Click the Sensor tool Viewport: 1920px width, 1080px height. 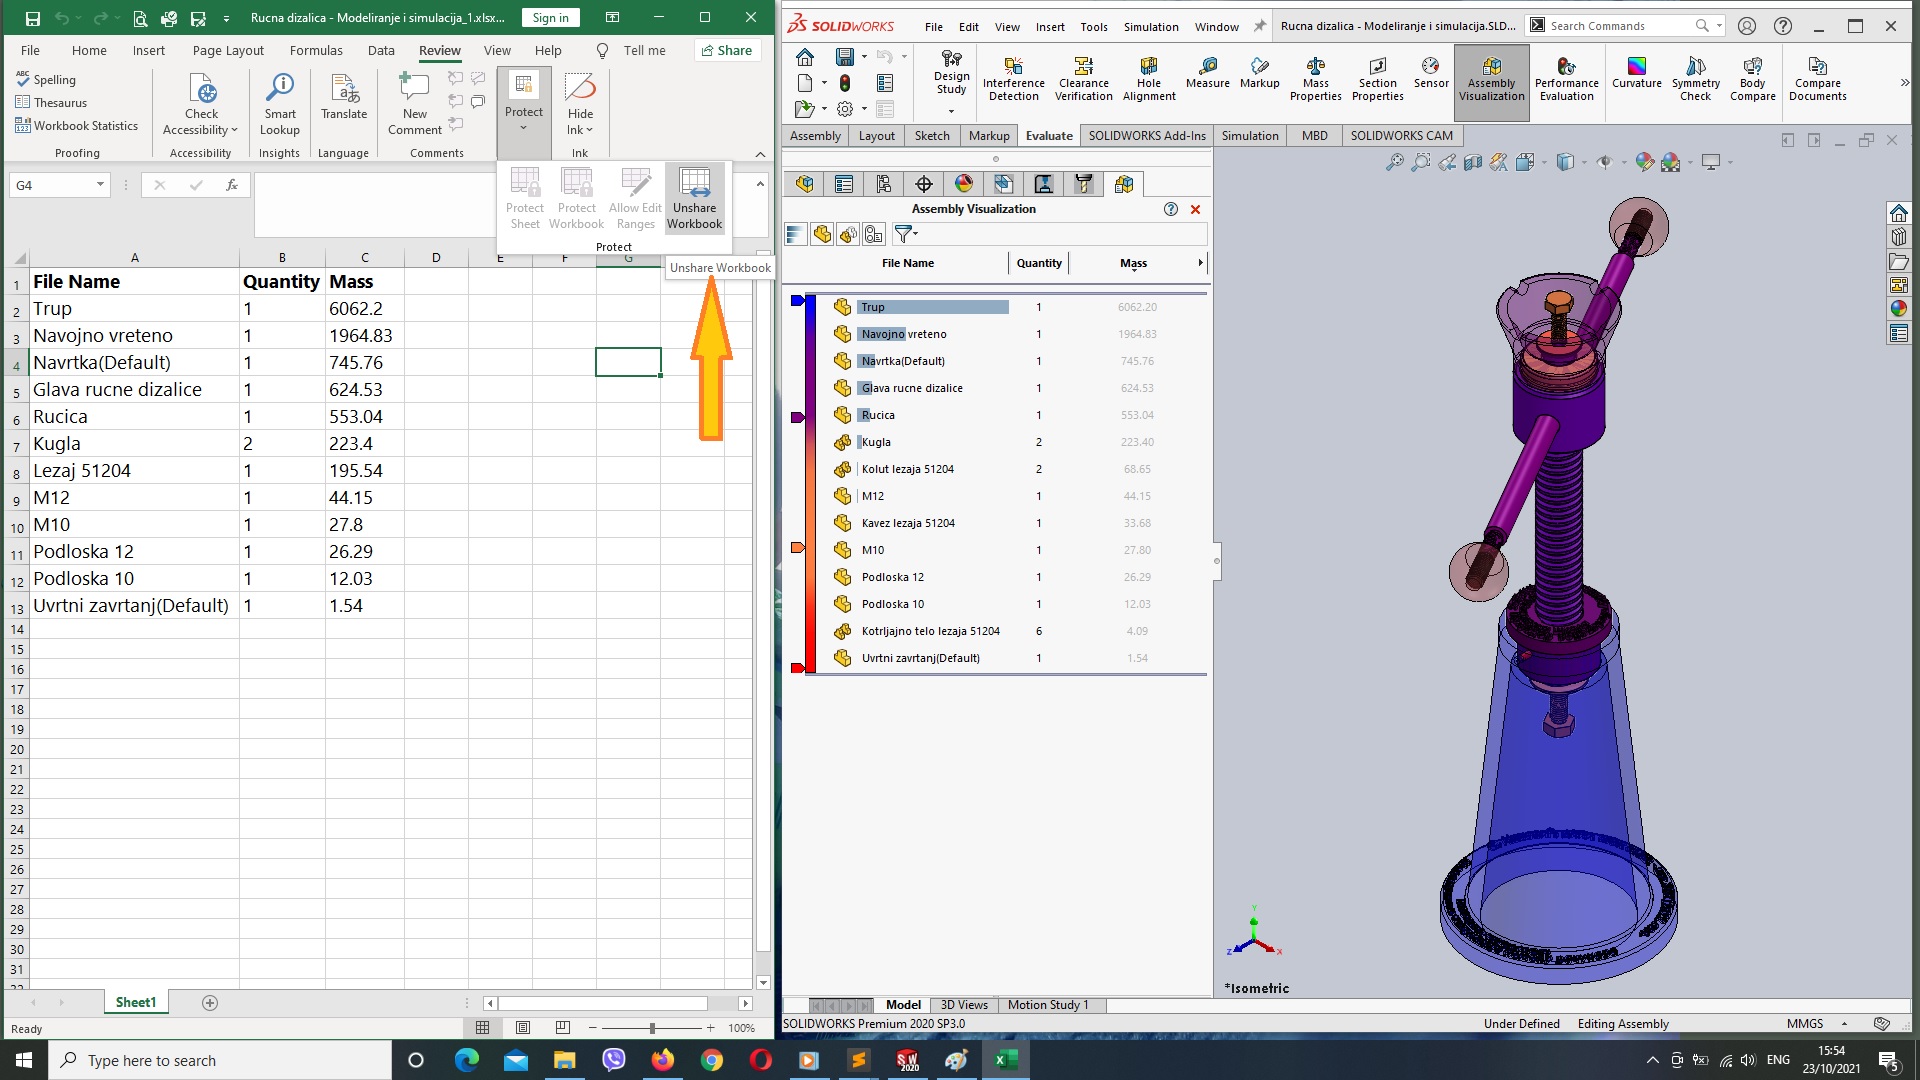click(1431, 73)
